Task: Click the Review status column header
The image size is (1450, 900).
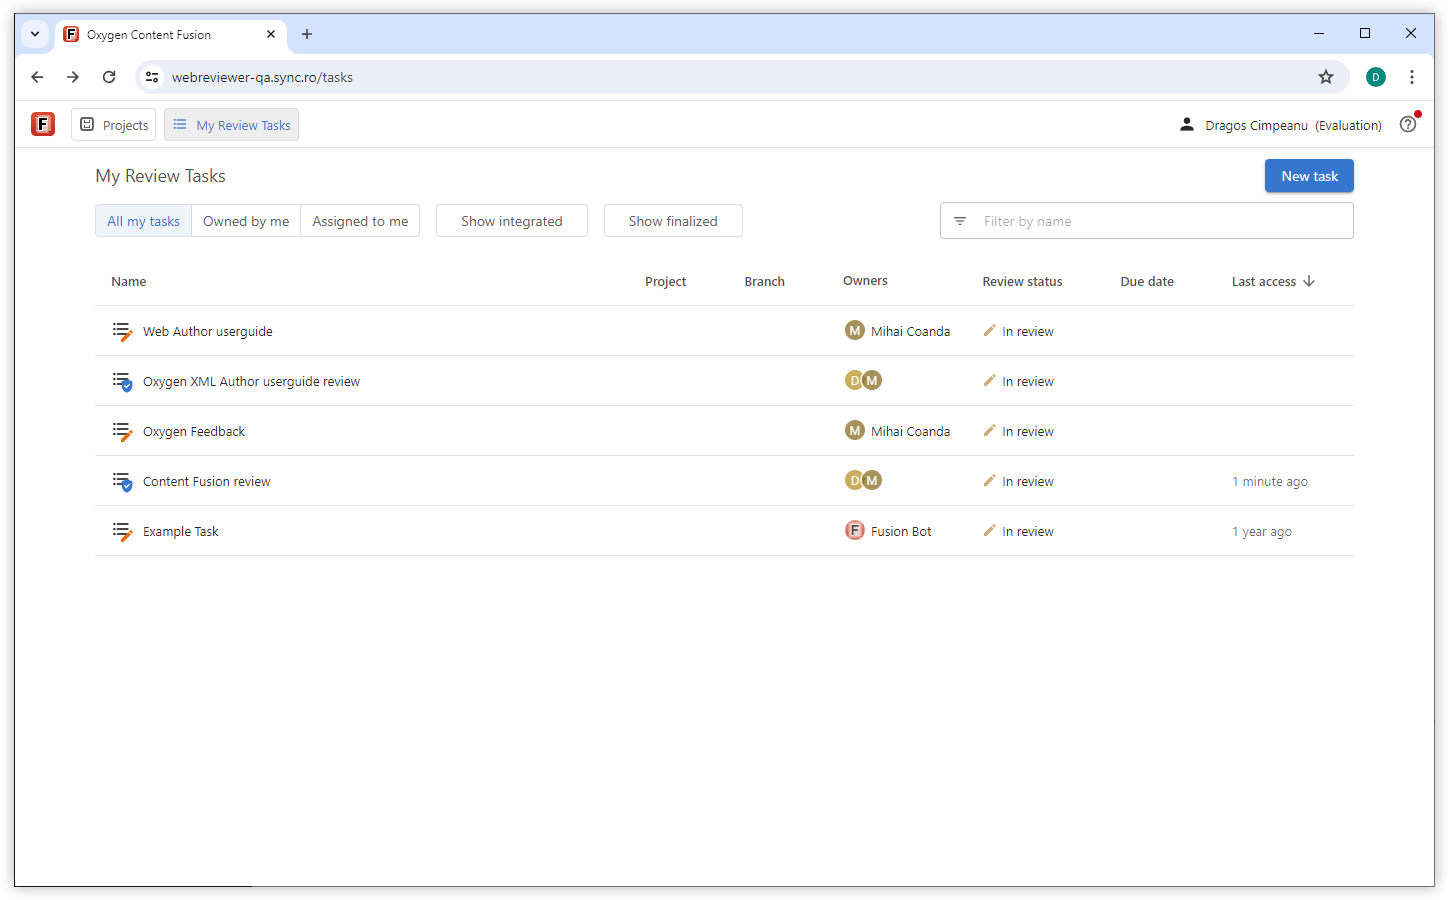Action: pyautogui.click(x=1023, y=282)
